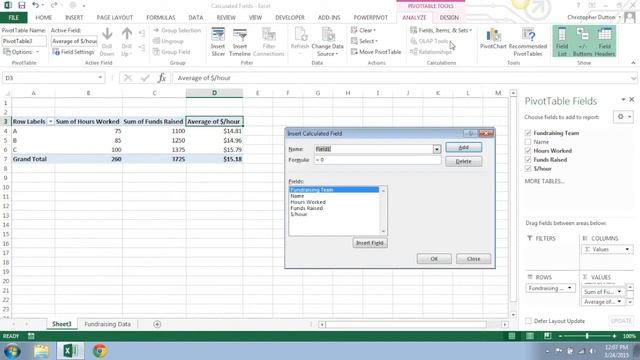640x360 pixels.
Task: Enable Defer Layout Update
Action: (529, 321)
